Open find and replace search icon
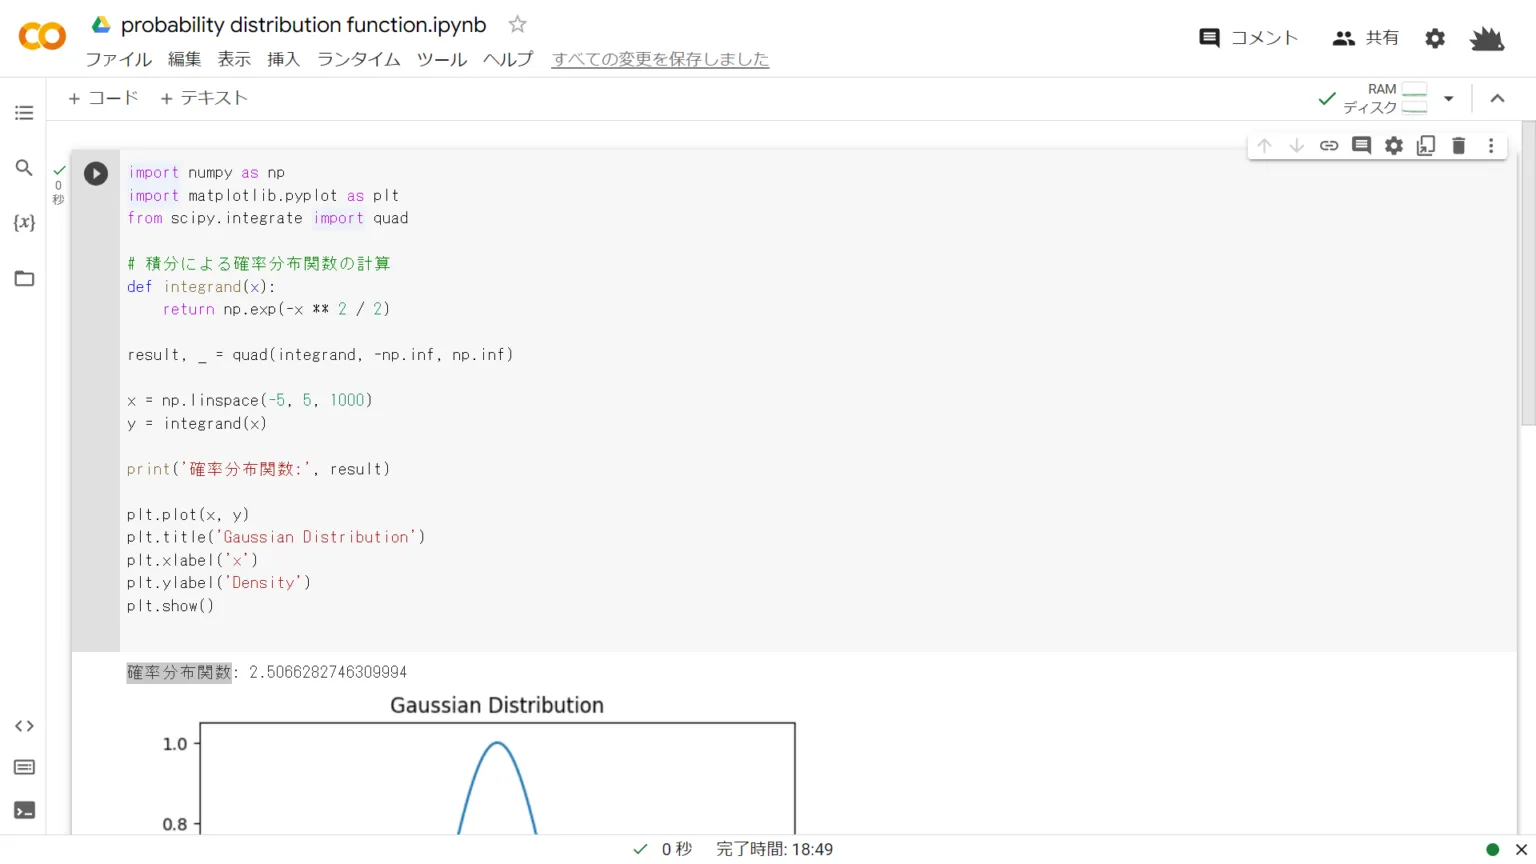This screenshot has height=864, width=1536. coord(24,168)
